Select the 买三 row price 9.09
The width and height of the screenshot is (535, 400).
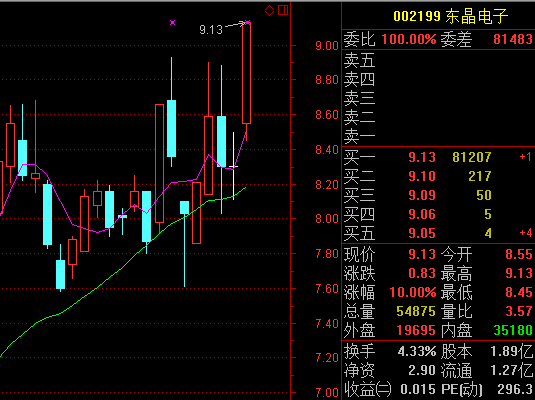click(422, 195)
